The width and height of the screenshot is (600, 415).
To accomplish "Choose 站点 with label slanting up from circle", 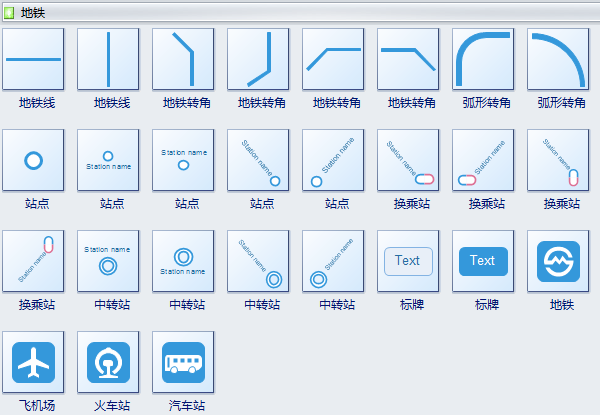I will tap(333, 160).
